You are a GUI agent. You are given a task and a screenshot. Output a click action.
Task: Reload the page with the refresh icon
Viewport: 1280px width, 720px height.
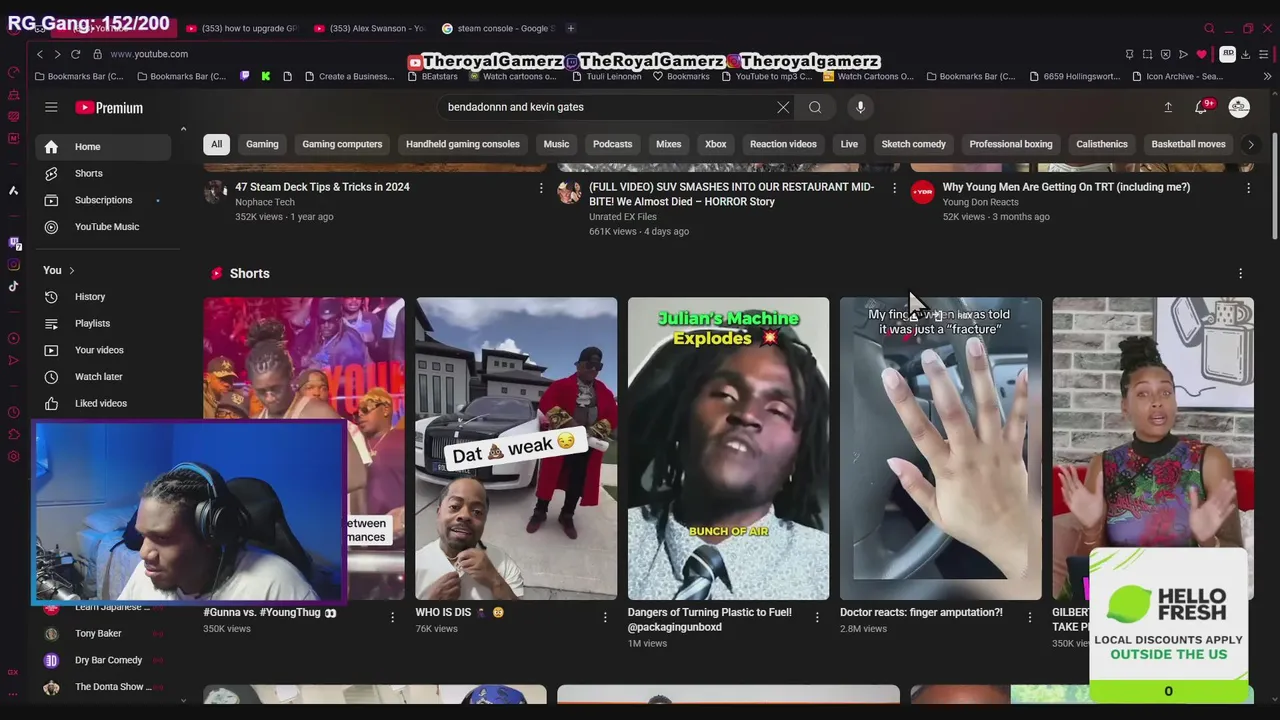pyautogui.click(x=75, y=54)
